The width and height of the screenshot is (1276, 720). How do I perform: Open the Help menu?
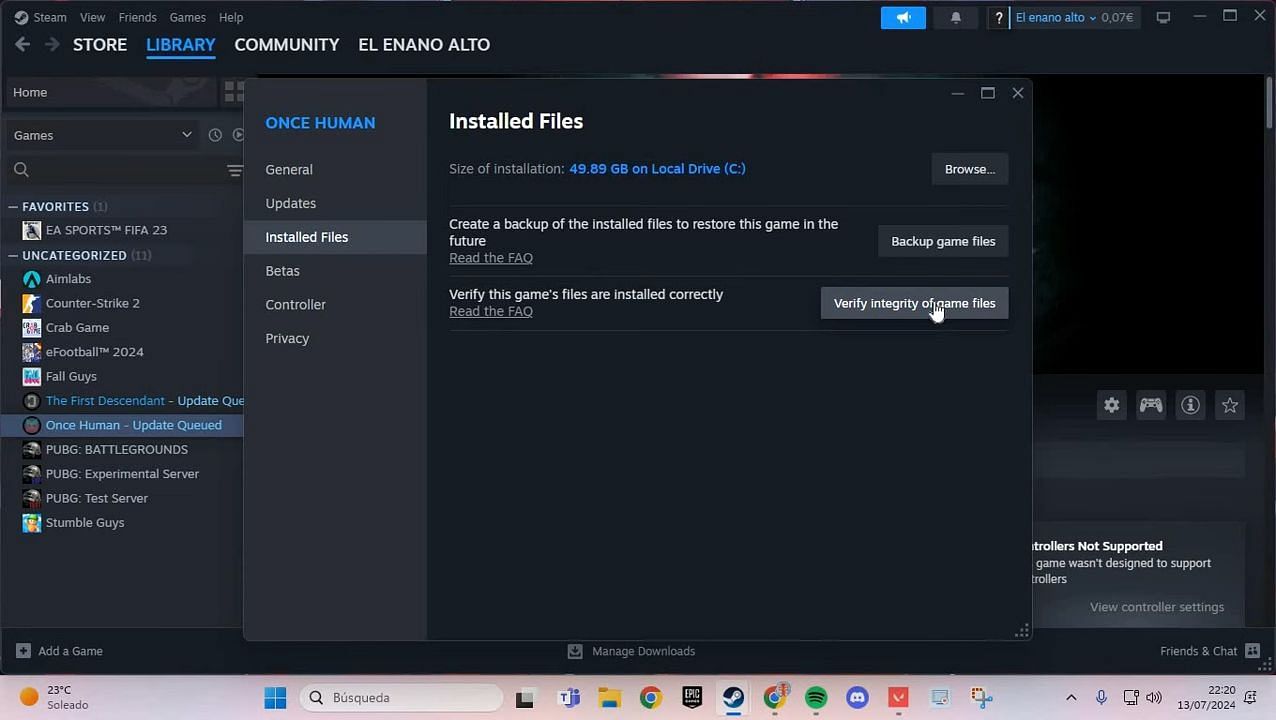(x=231, y=17)
